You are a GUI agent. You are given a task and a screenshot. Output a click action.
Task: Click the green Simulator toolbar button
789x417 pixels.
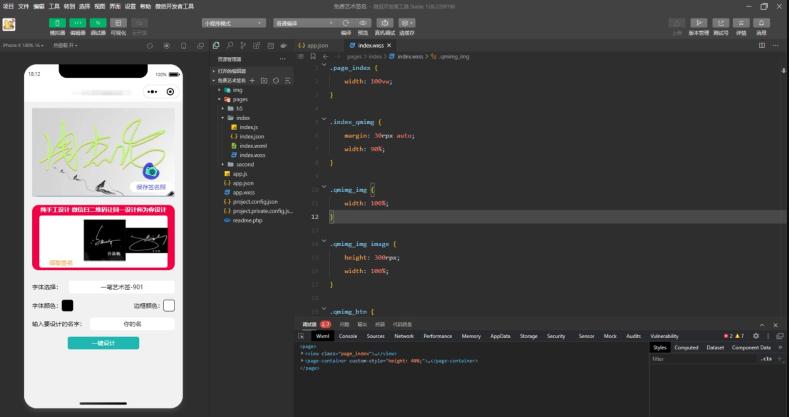coord(58,22)
